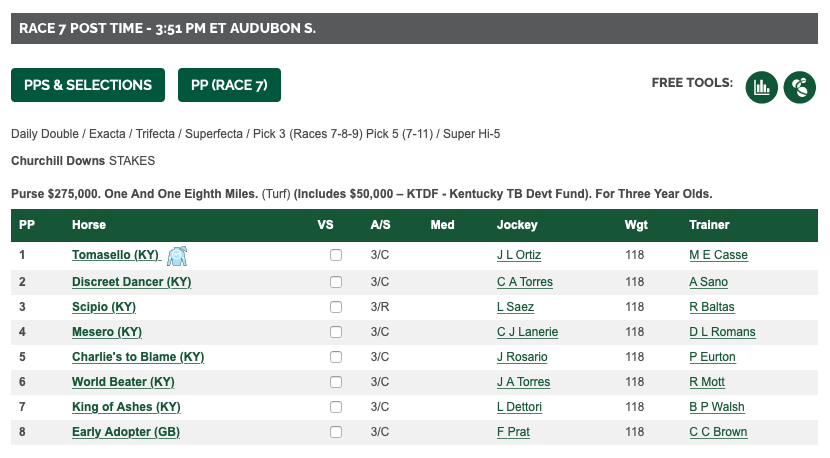
Task: Open the Discreet Dancer (KY) horse link
Action: click(x=131, y=282)
